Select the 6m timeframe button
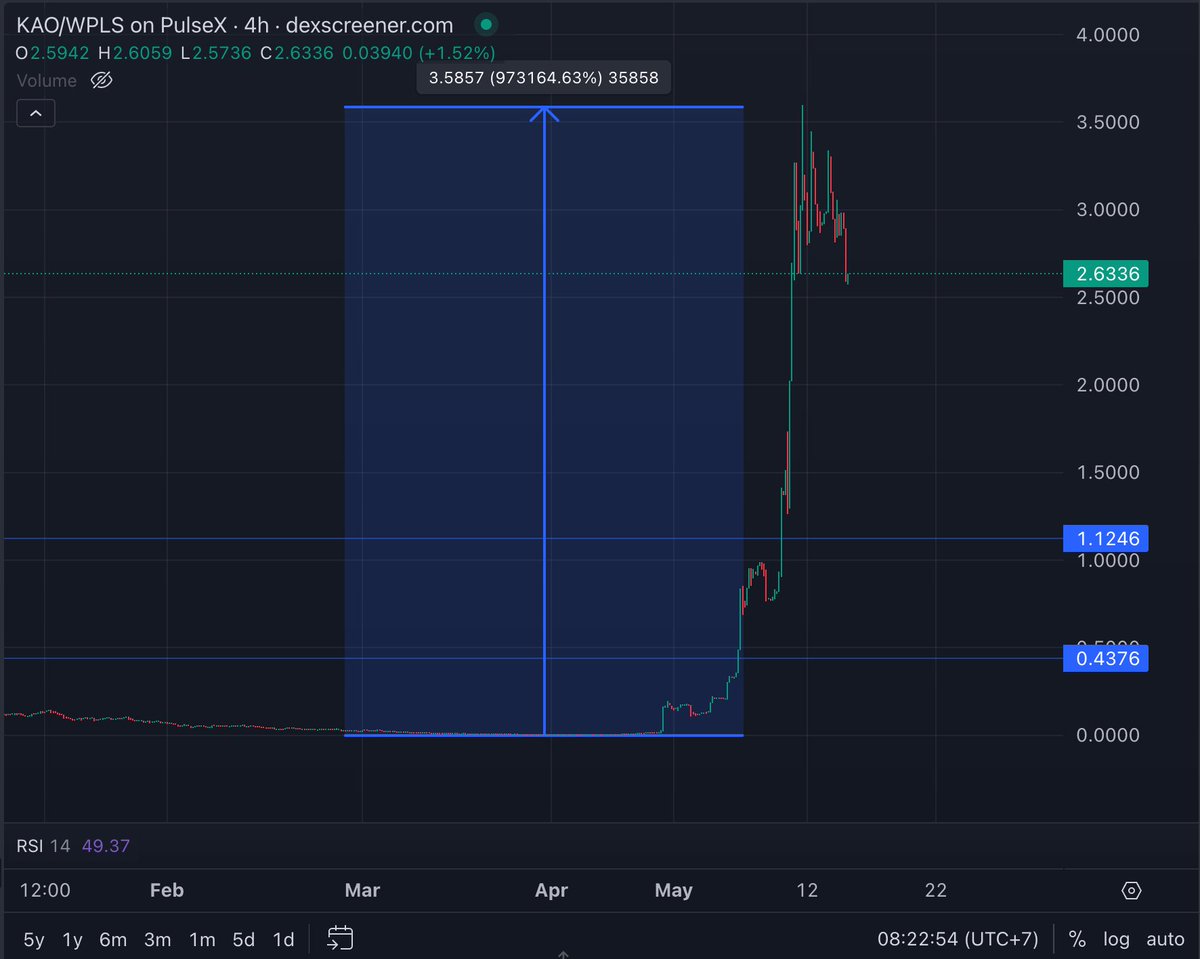 113,940
